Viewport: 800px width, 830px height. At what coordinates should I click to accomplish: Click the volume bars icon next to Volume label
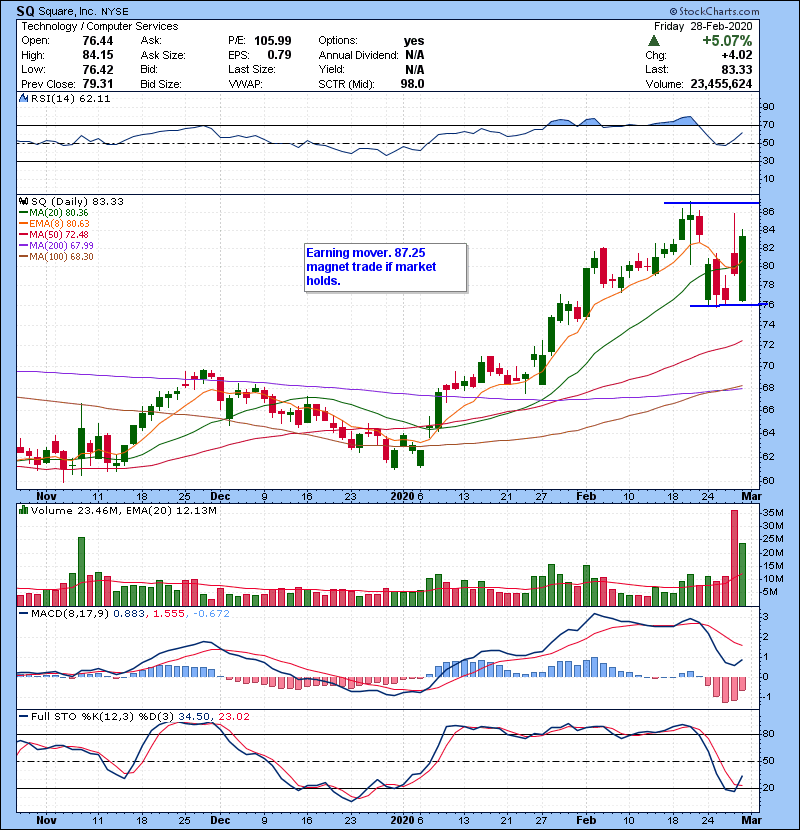point(23,510)
